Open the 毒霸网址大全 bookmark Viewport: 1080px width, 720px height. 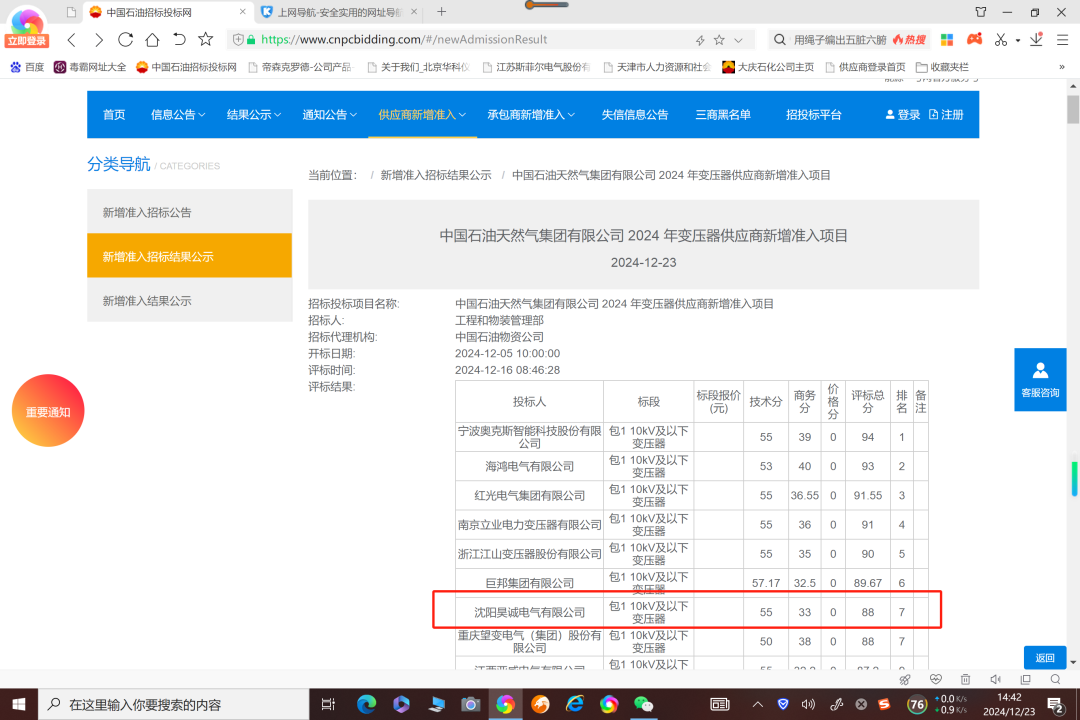pos(90,67)
